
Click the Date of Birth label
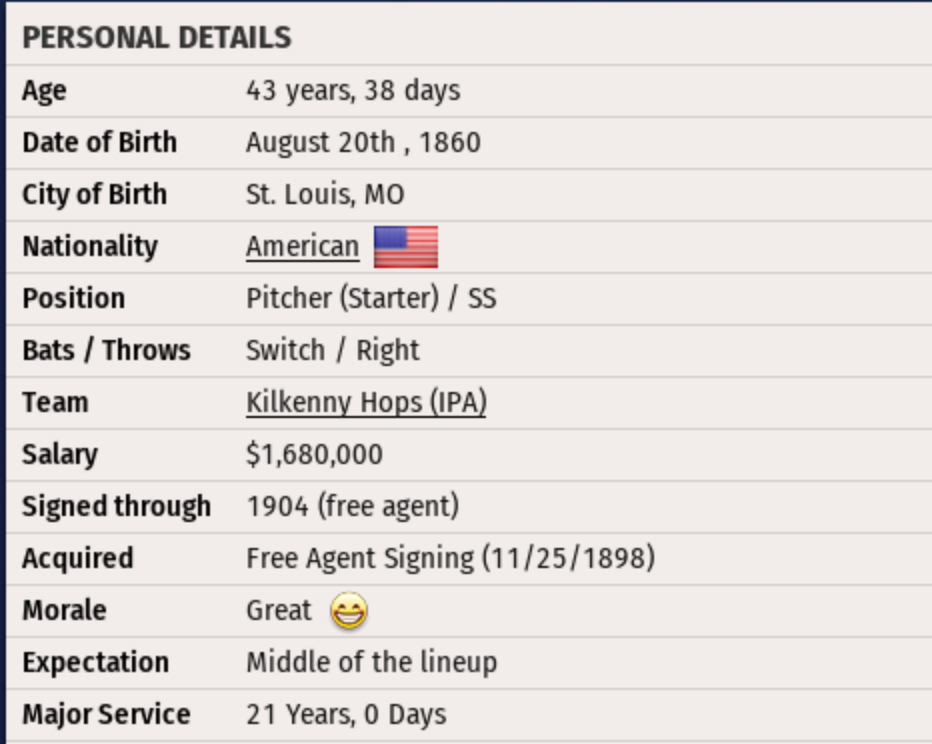point(99,143)
